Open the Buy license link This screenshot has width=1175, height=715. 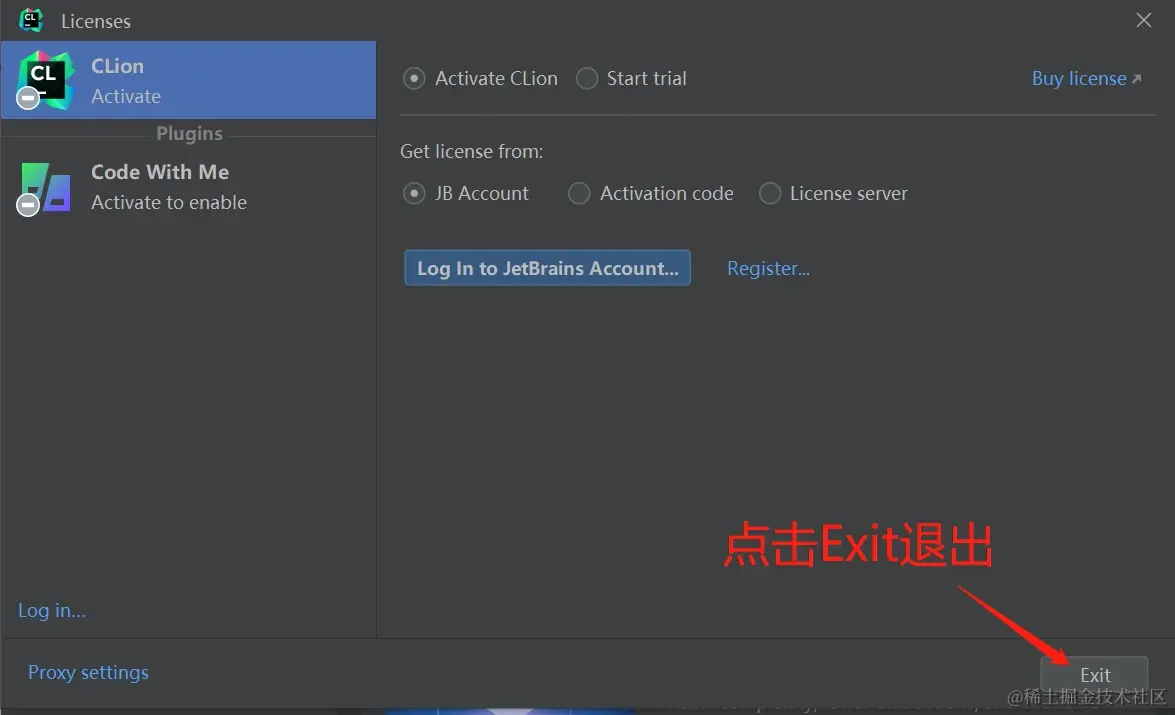click(x=1087, y=79)
